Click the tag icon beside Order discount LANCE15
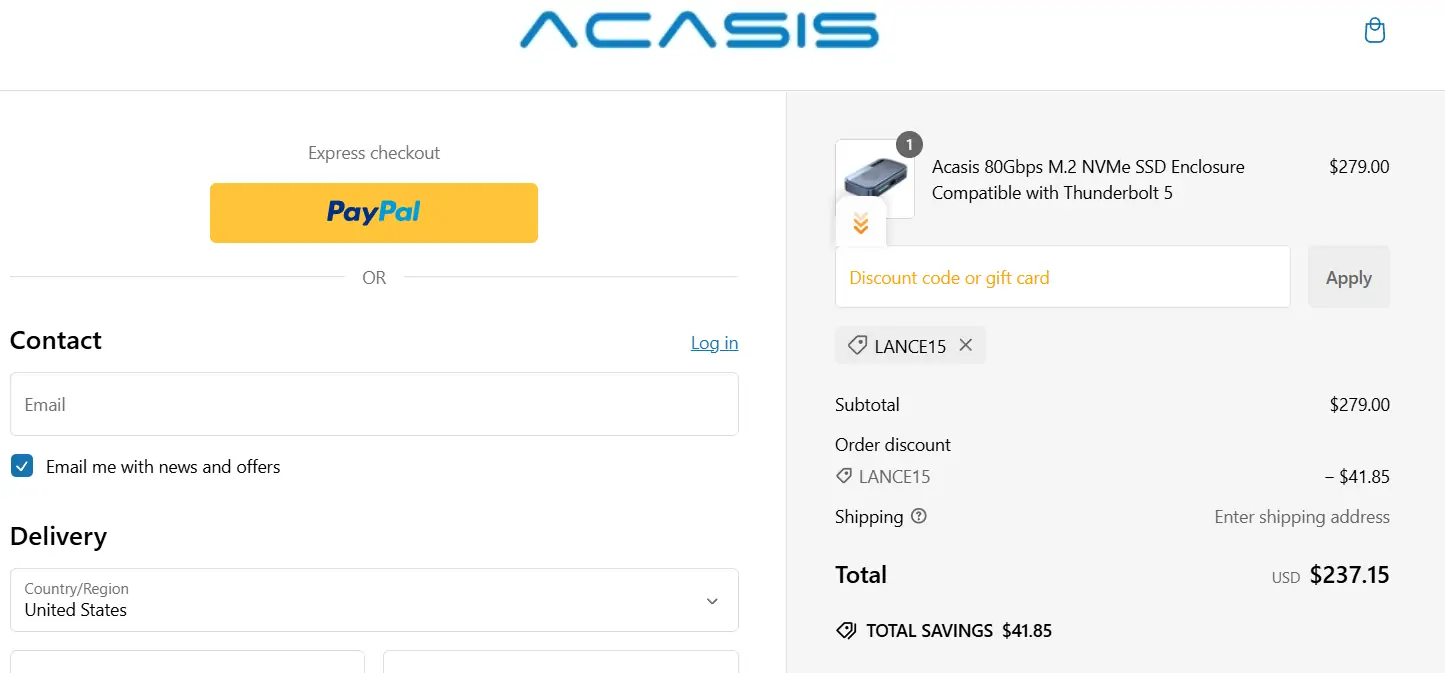1445x673 pixels. point(844,476)
